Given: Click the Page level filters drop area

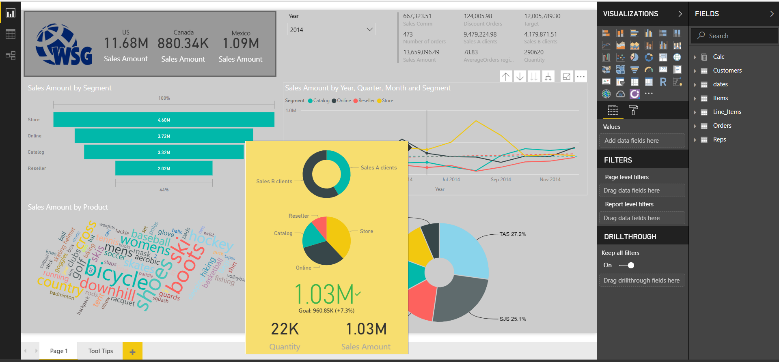Looking at the screenshot, I should (x=642, y=190).
